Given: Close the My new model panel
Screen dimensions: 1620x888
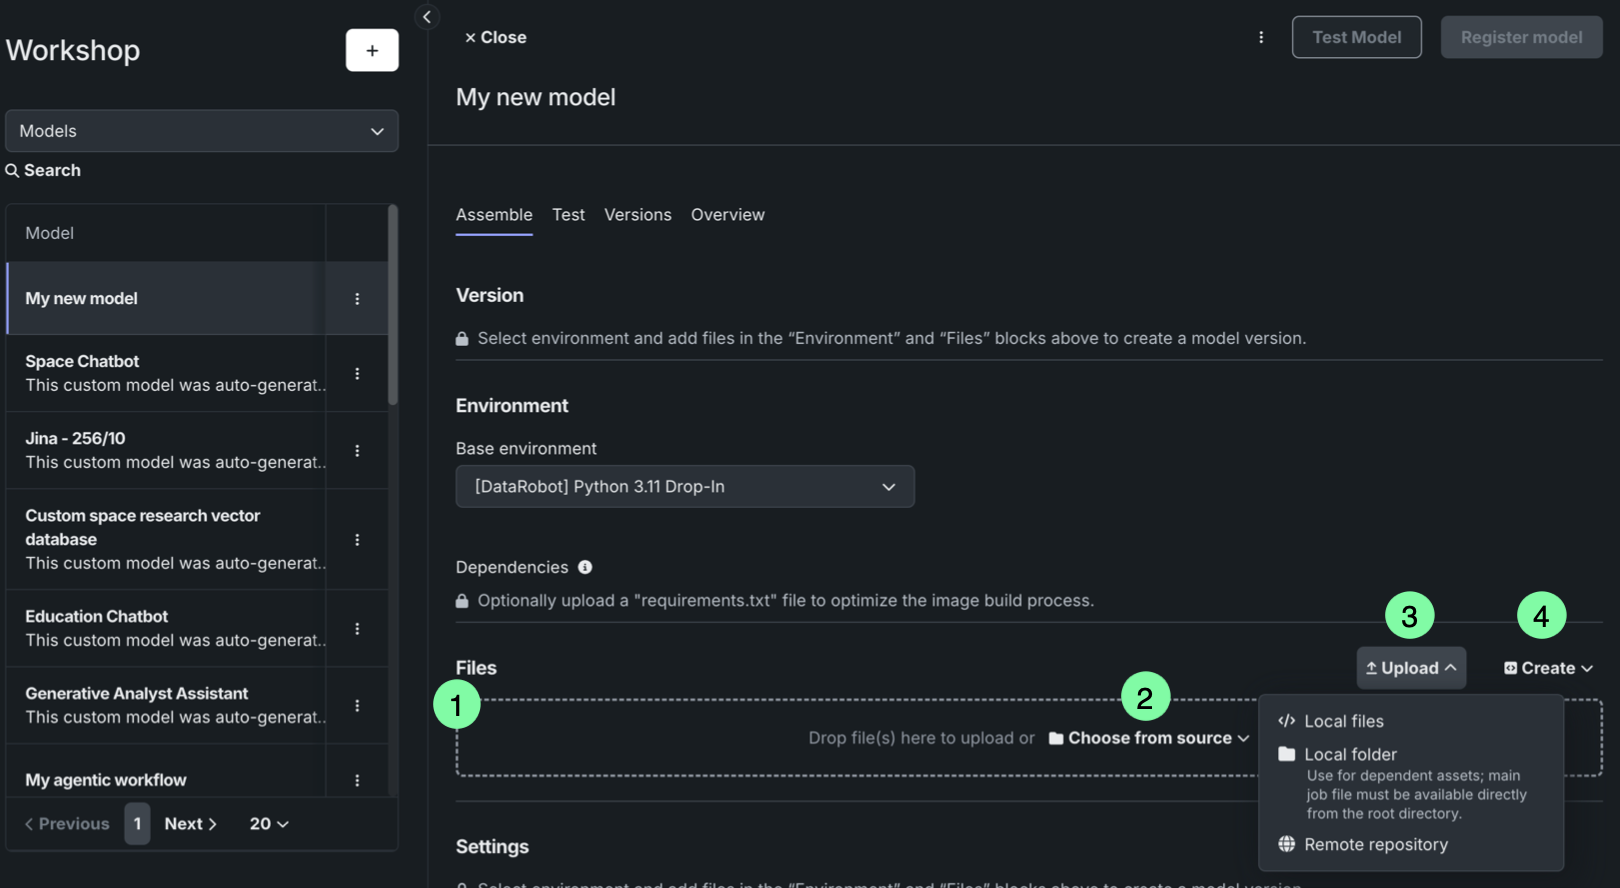Looking at the screenshot, I should [x=496, y=37].
